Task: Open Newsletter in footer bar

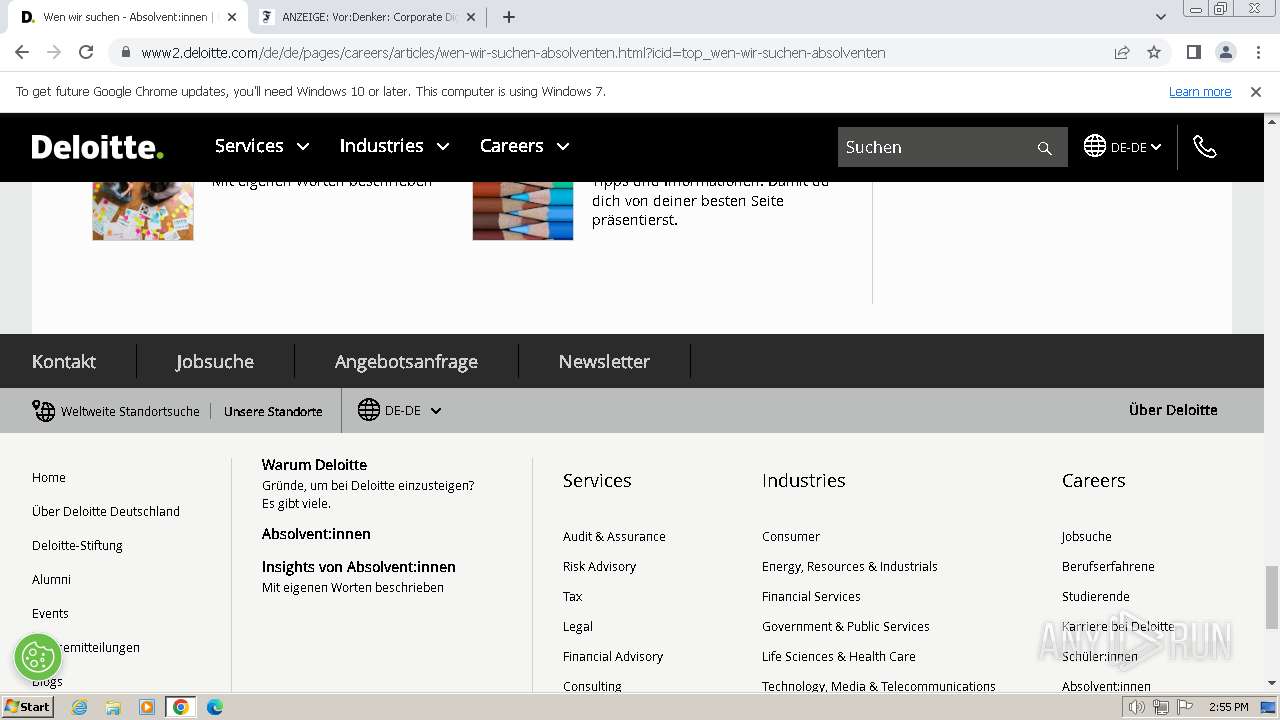Action: tap(604, 361)
